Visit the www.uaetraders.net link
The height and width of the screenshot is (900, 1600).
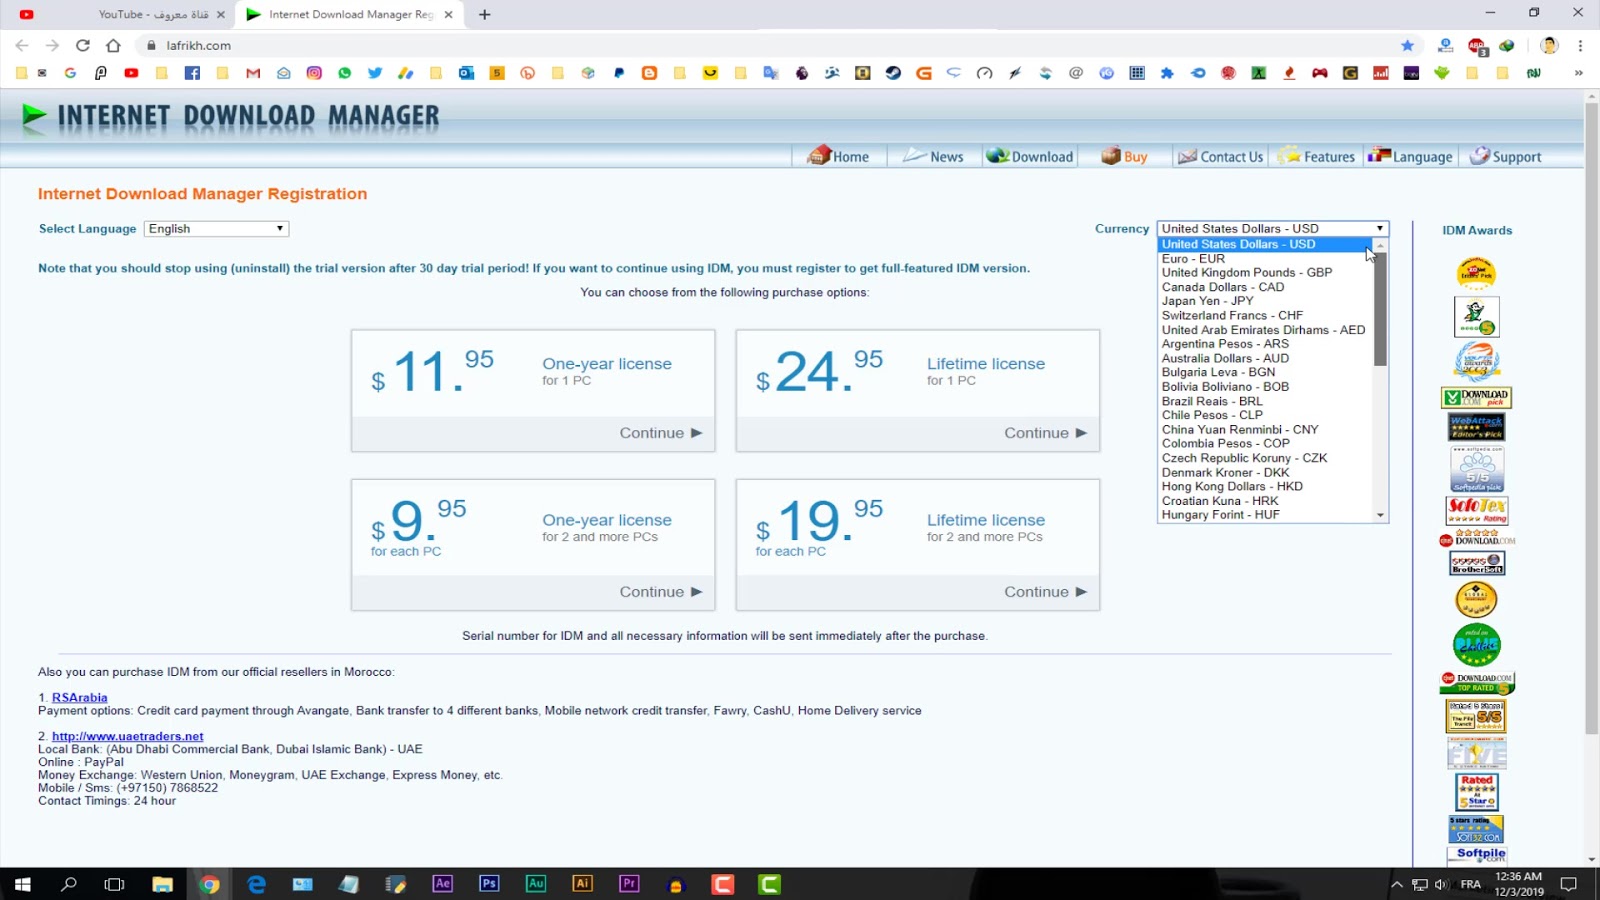pos(127,737)
